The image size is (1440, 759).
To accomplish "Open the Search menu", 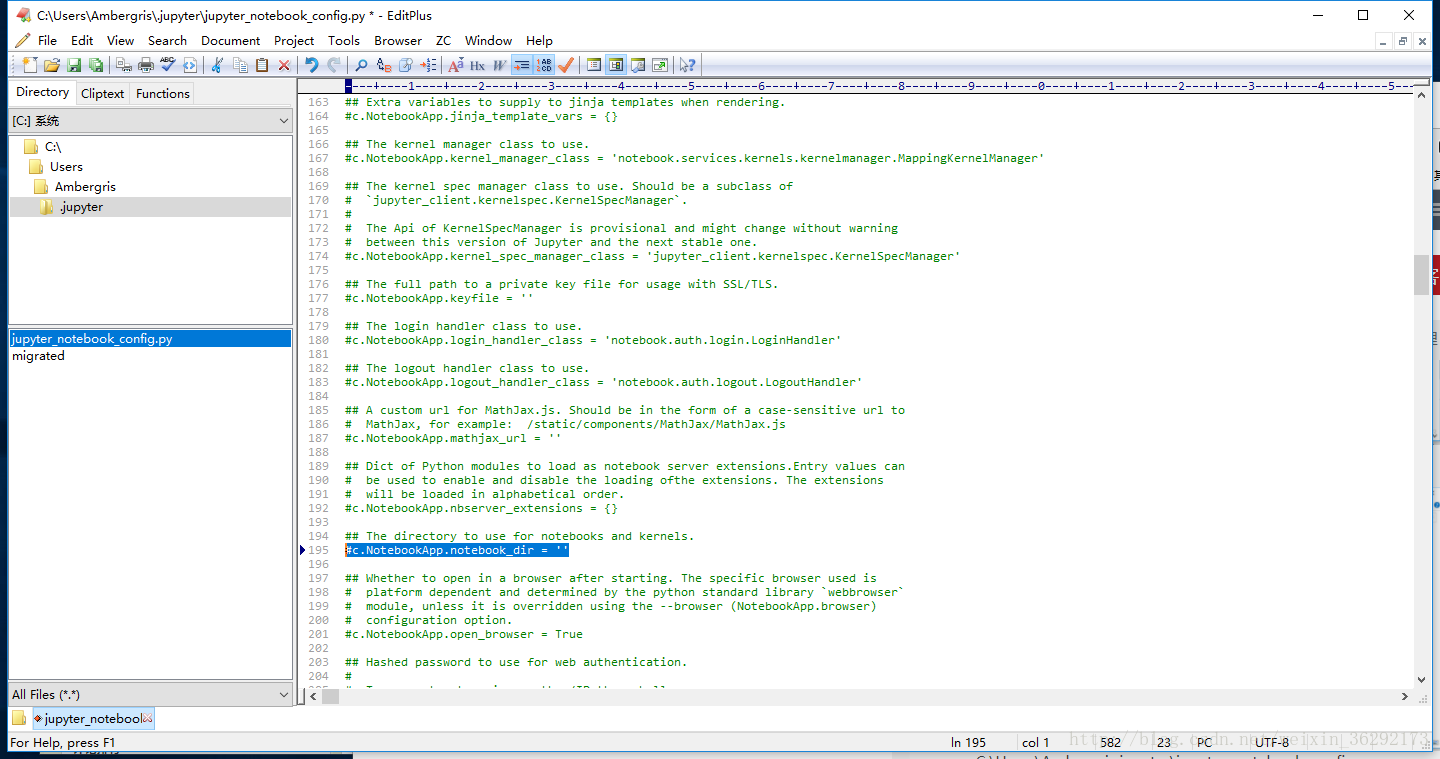I will pos(167,40).
